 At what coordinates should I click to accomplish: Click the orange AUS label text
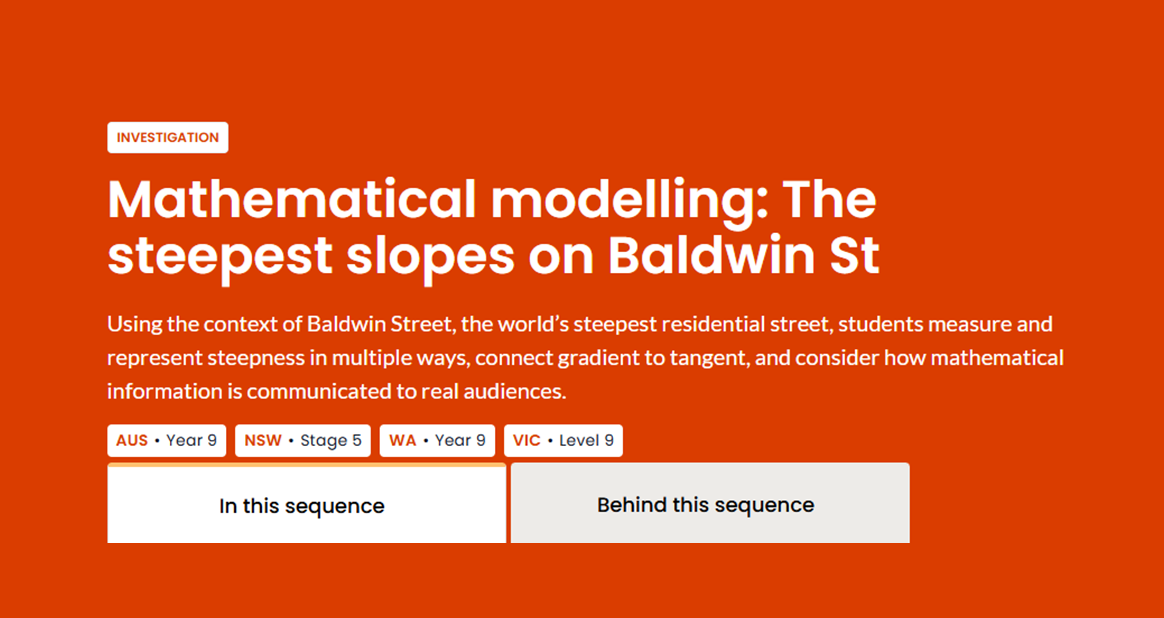click(x=132, y=440)
